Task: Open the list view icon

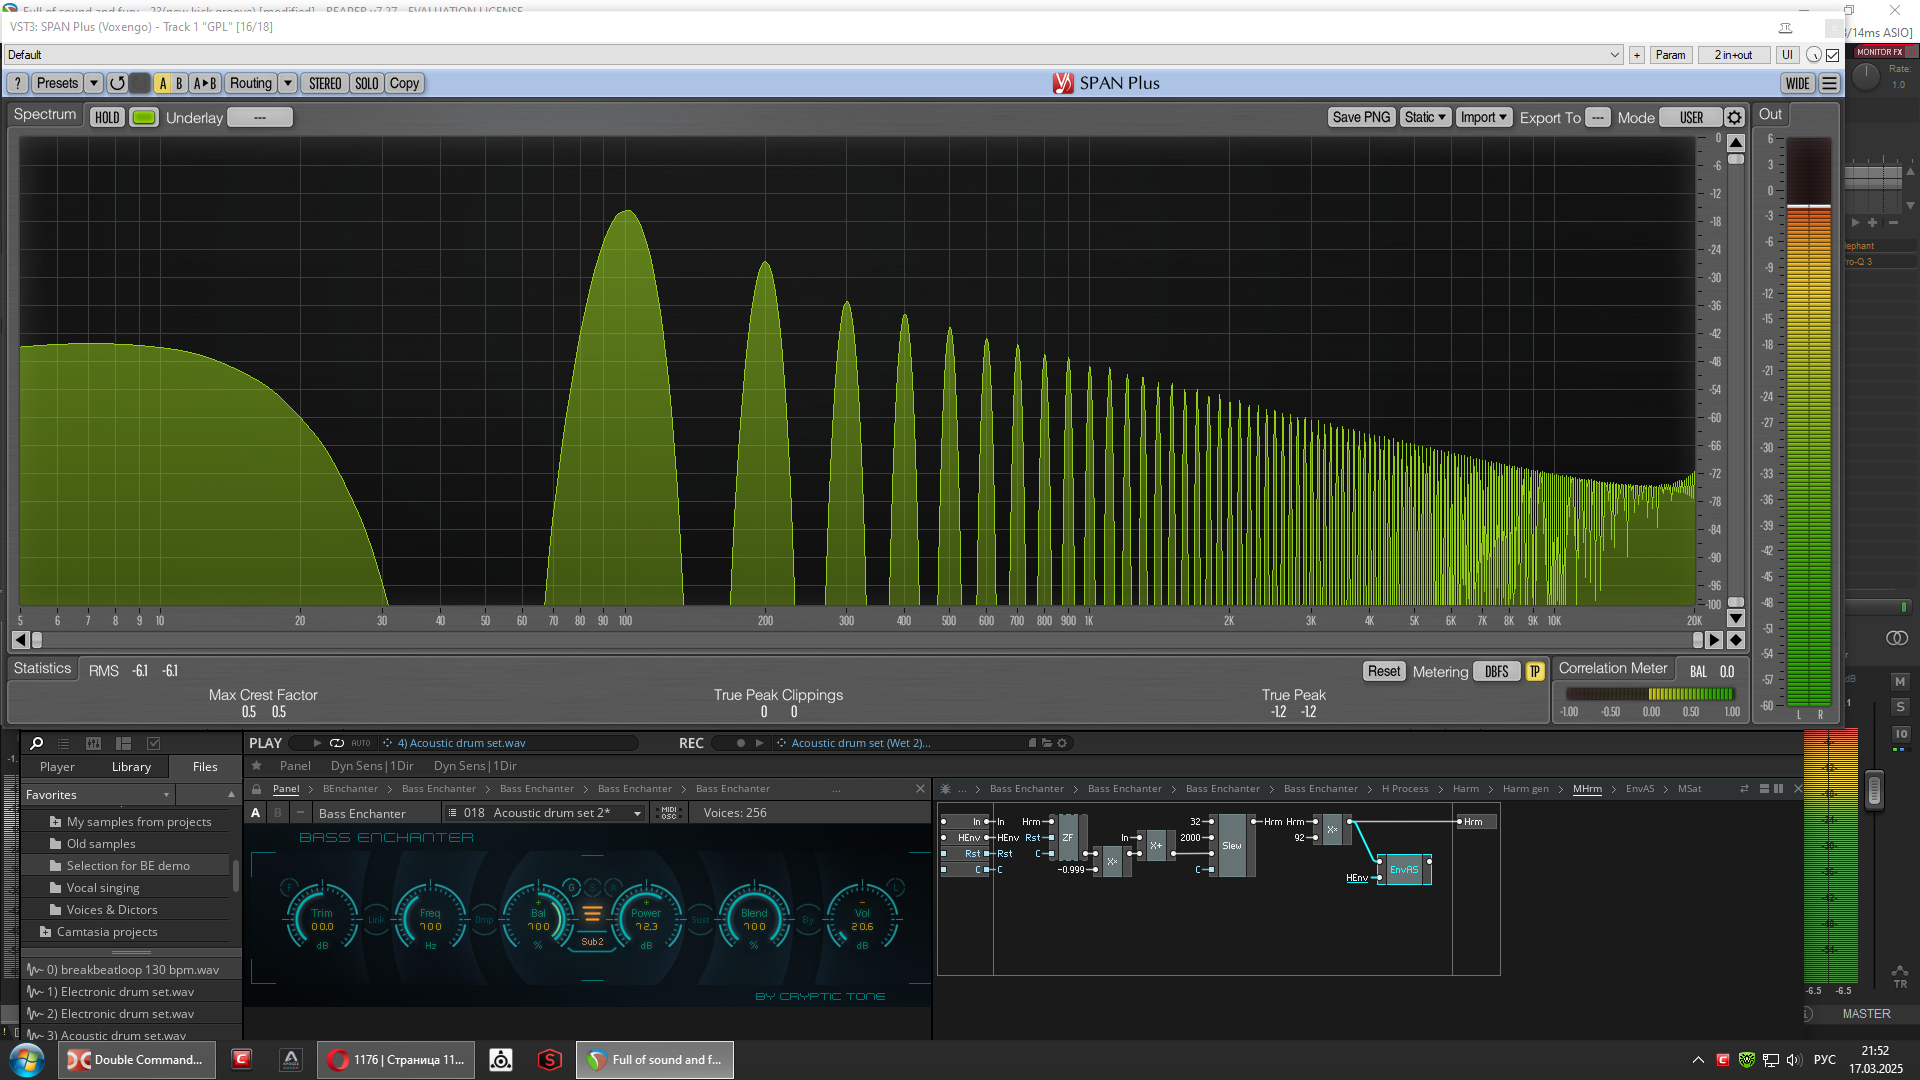Action: click(x=64, y=743)
